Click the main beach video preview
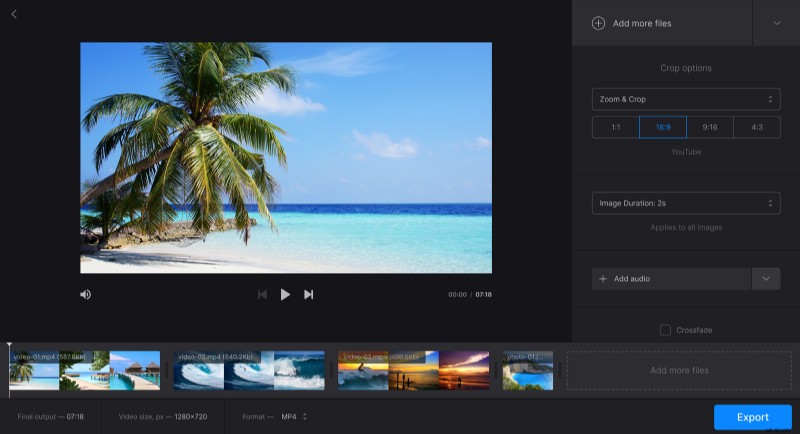 [x=286, y=158]
